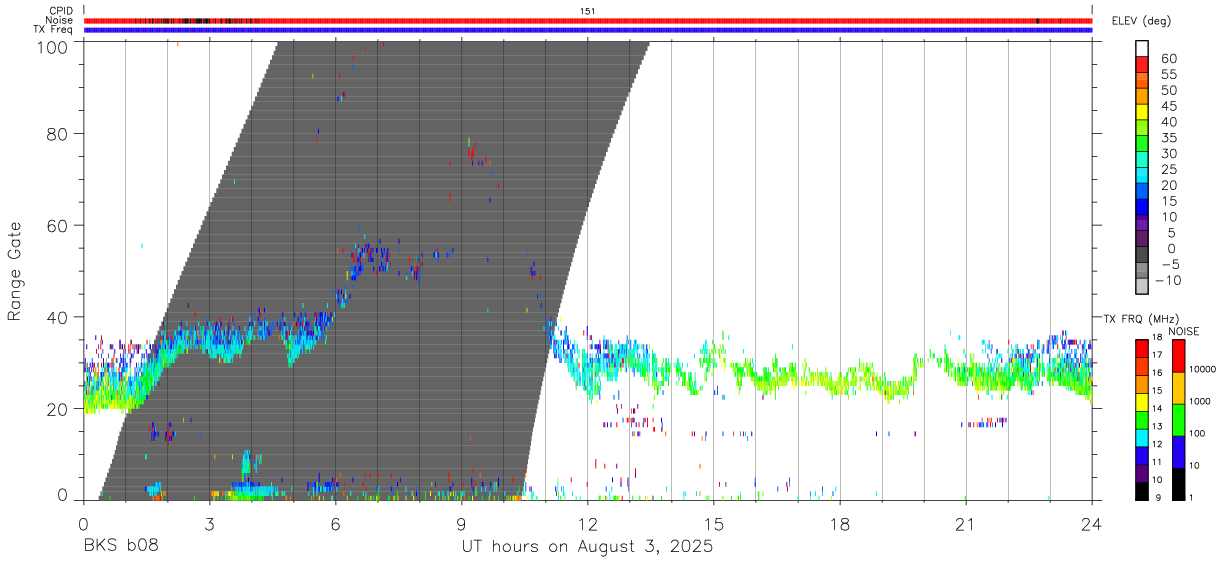Click the NOISE colorbar label 10000
The height and width of the screenshot is (567, 1228).
[1204, 370]
